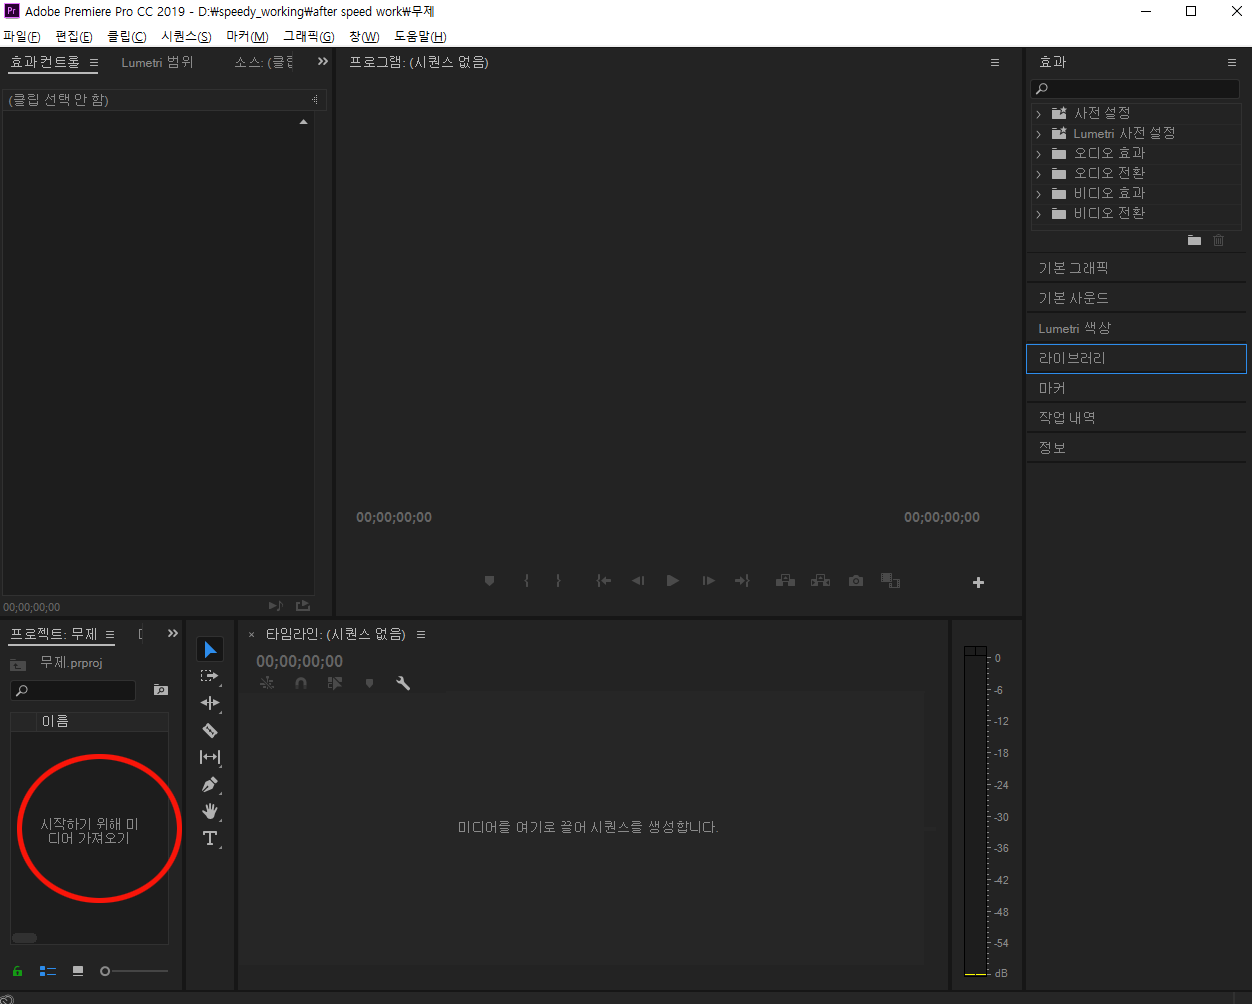
Task: Click the Extract button in Program monitor
Action: 821,581
